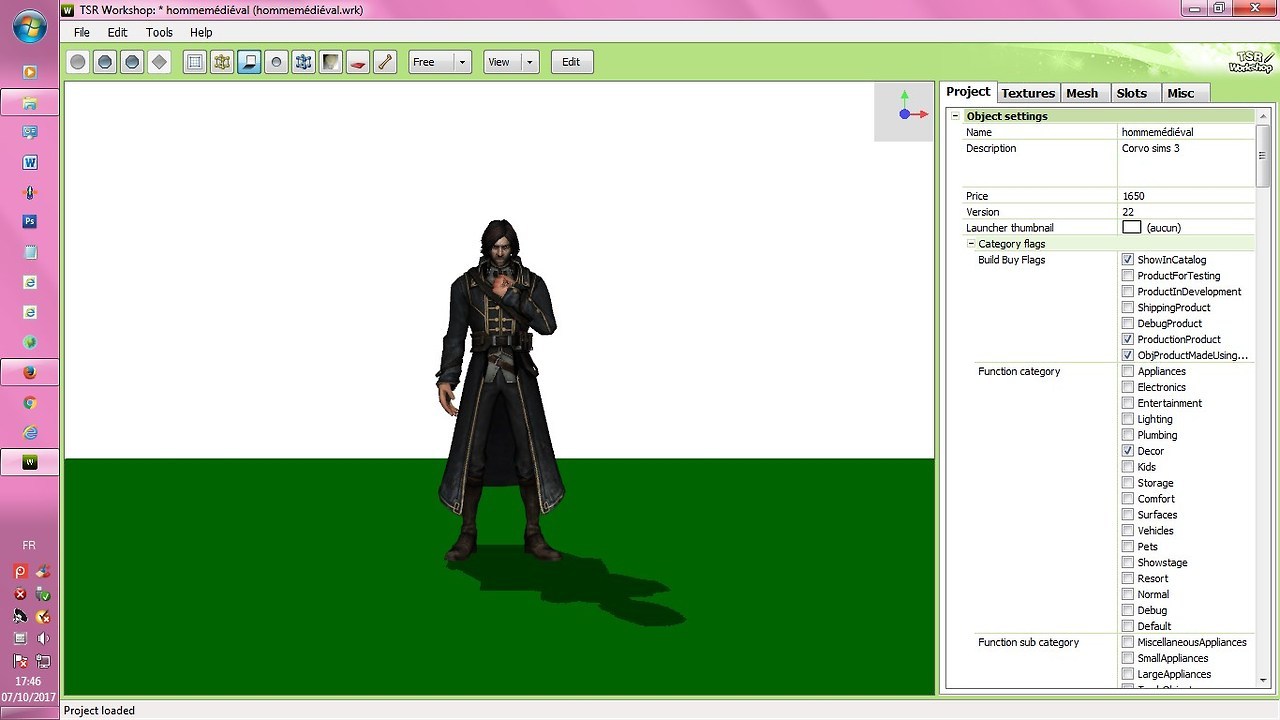Click the Price value field
Screen dimensions: 1280x720
pos(1186,196)
